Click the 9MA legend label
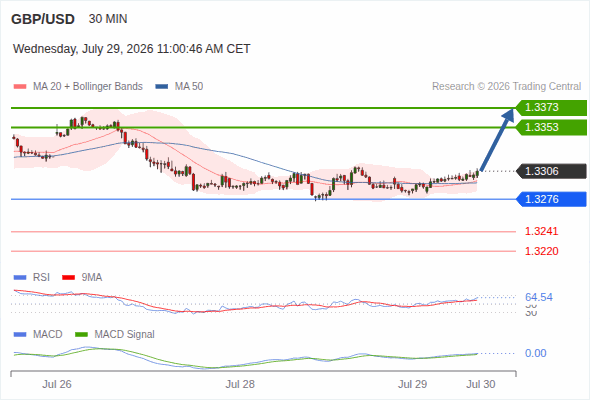 coord(92,277)
